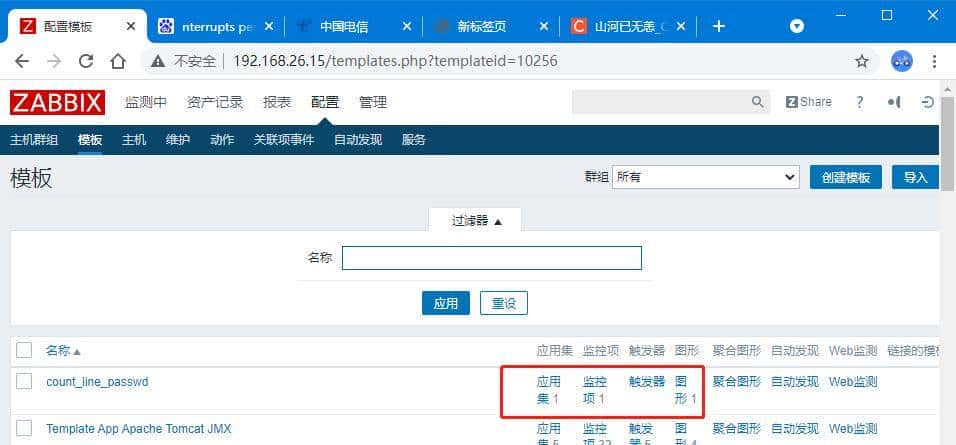Go to 关联项事件 submenu
The height and width of the screenshot is (445, 956).
click(x=284, y=140)
